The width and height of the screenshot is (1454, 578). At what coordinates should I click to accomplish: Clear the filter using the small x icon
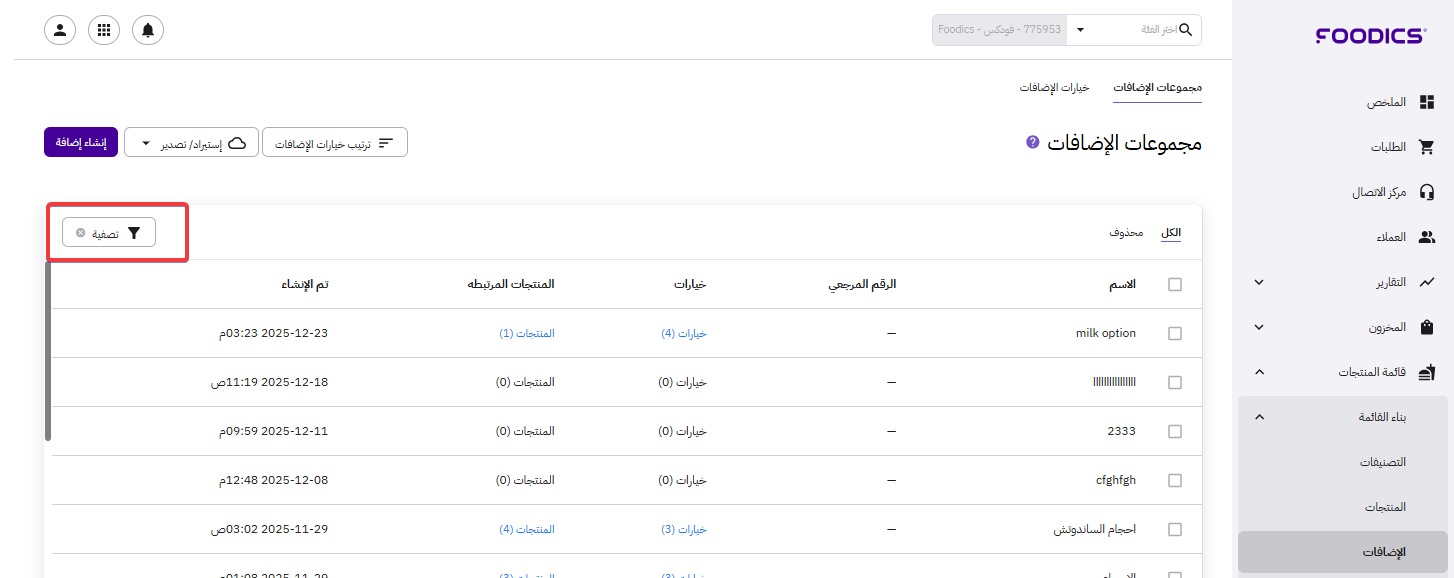click(81, 233)
